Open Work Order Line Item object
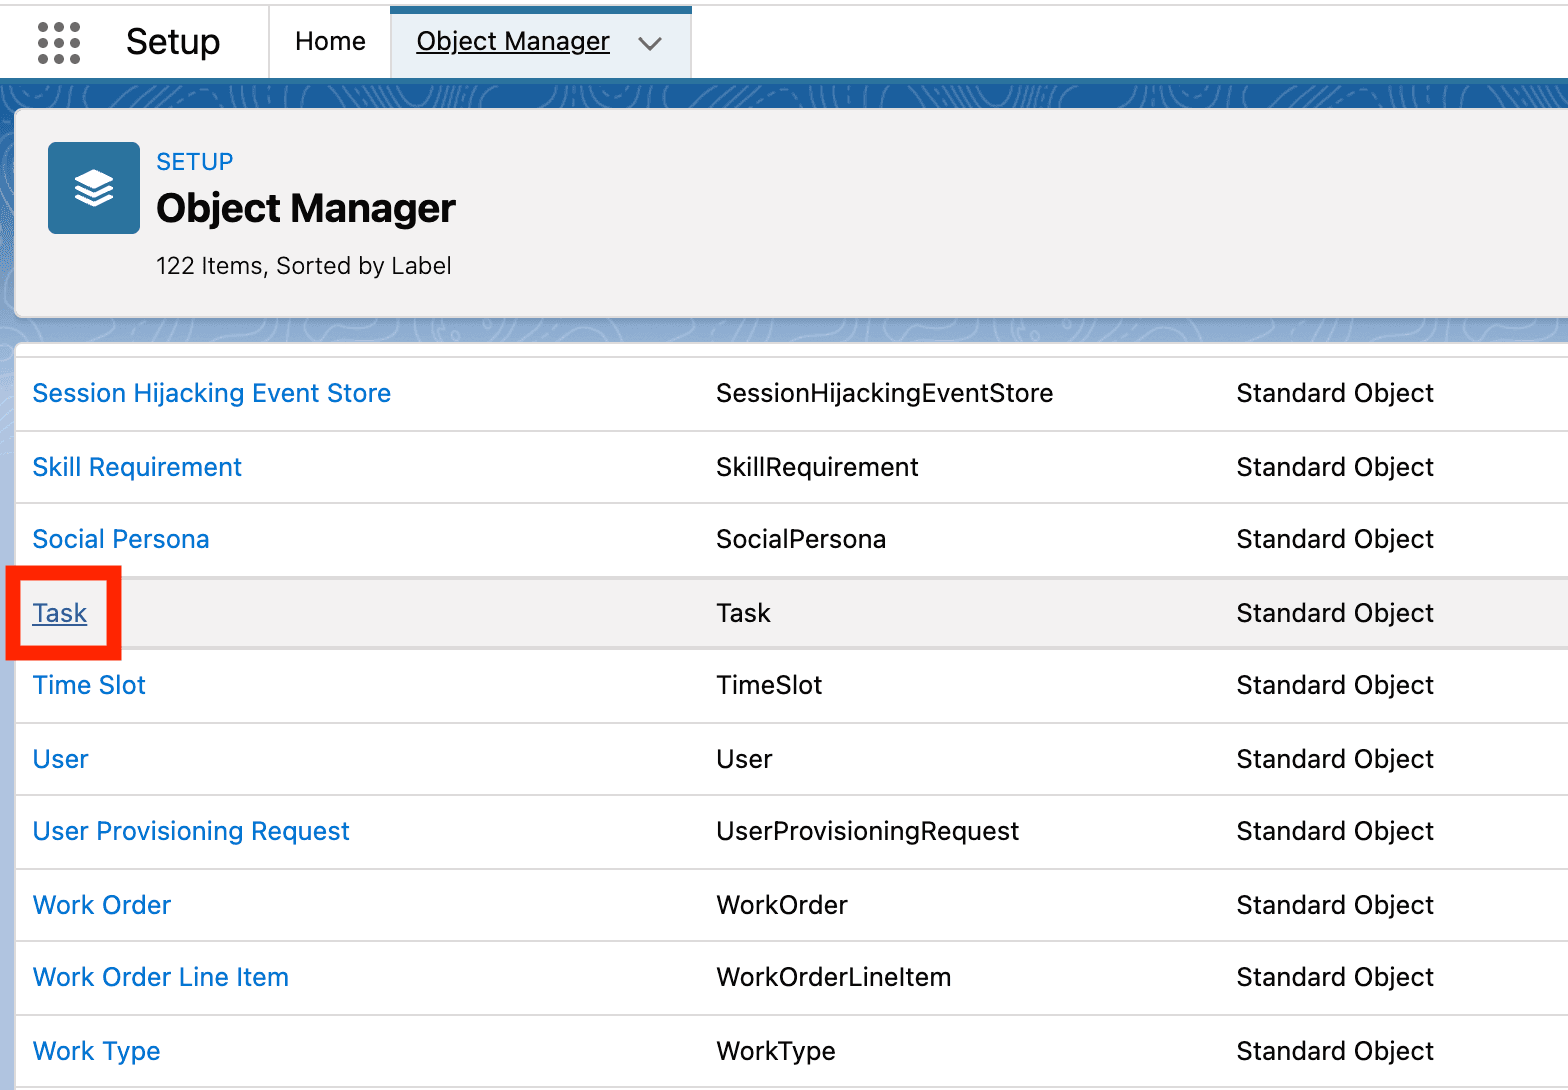1568x1090 pixels. (160, 977)
